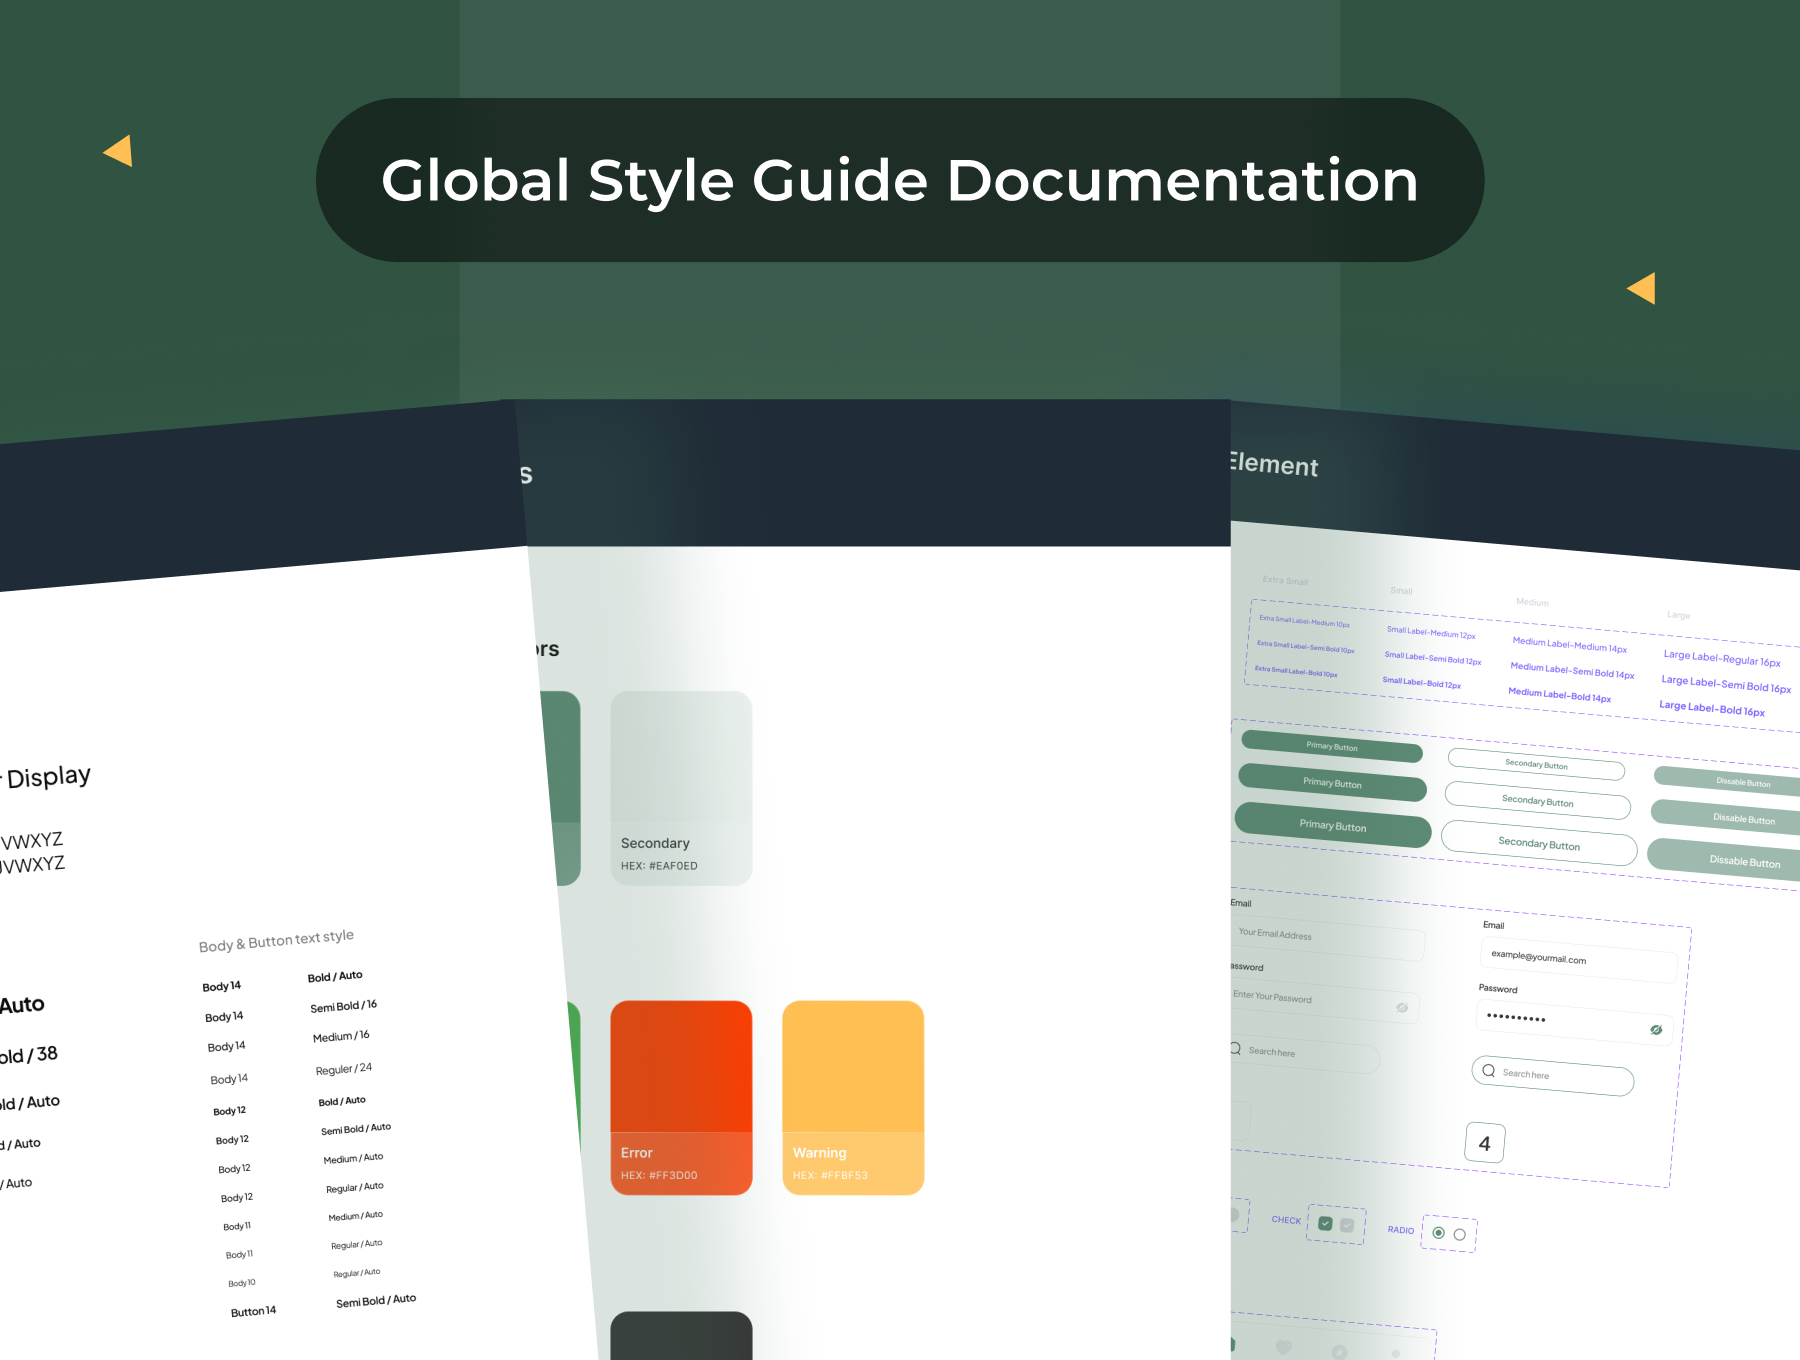
Task: Click the Secondary Button outline variant
Action: pyautogui.click(x=1538, y=845)
